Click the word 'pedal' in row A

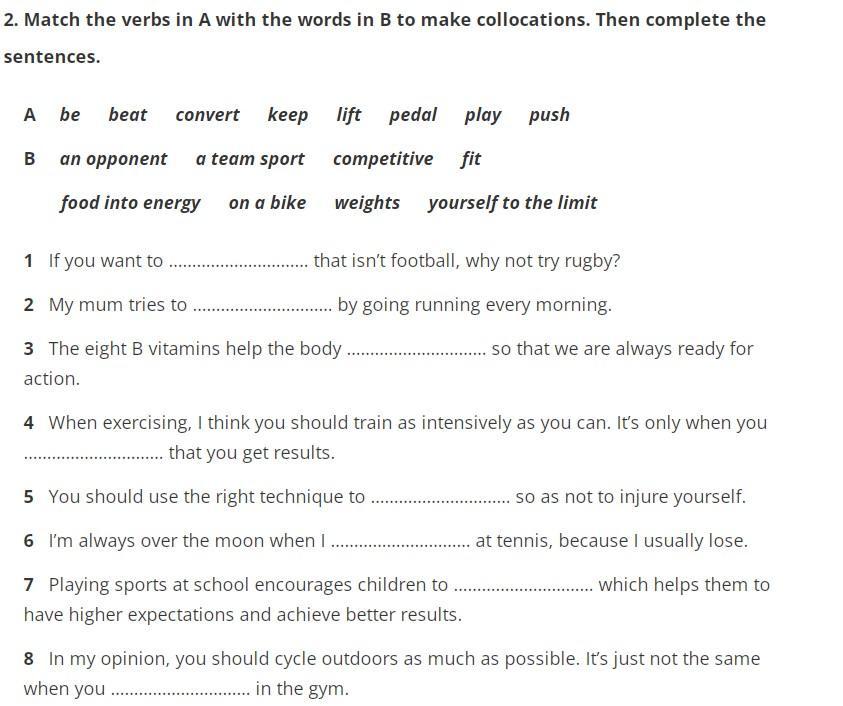(412, 115)
